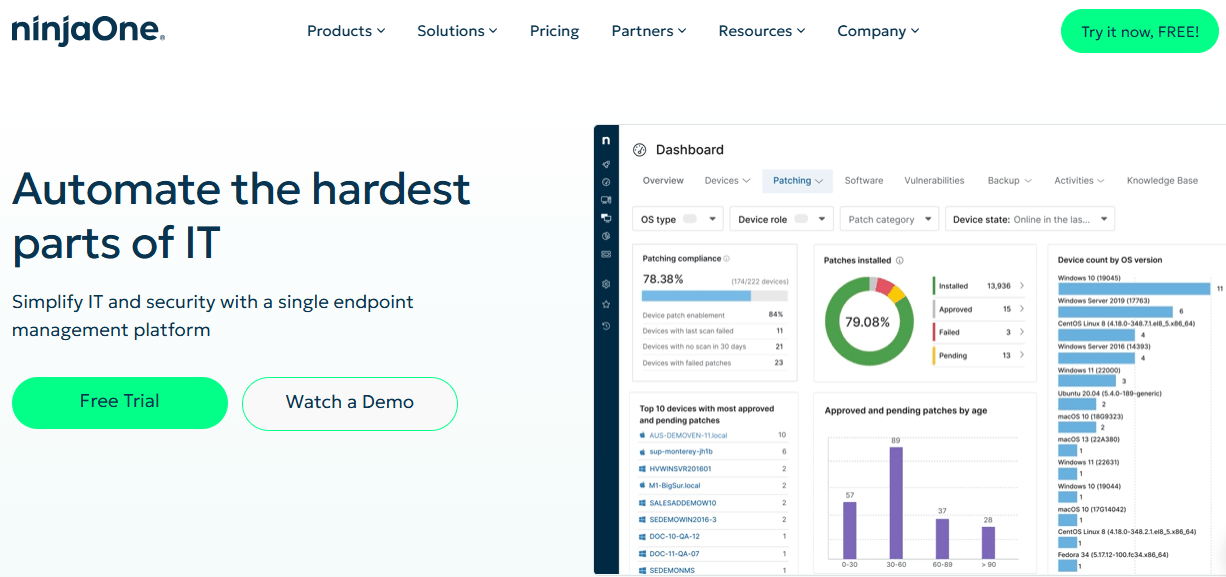The width and height of the screenshot is (1226, 577).
Task: Open the Device state dropdown
Action: [1030, 219]
